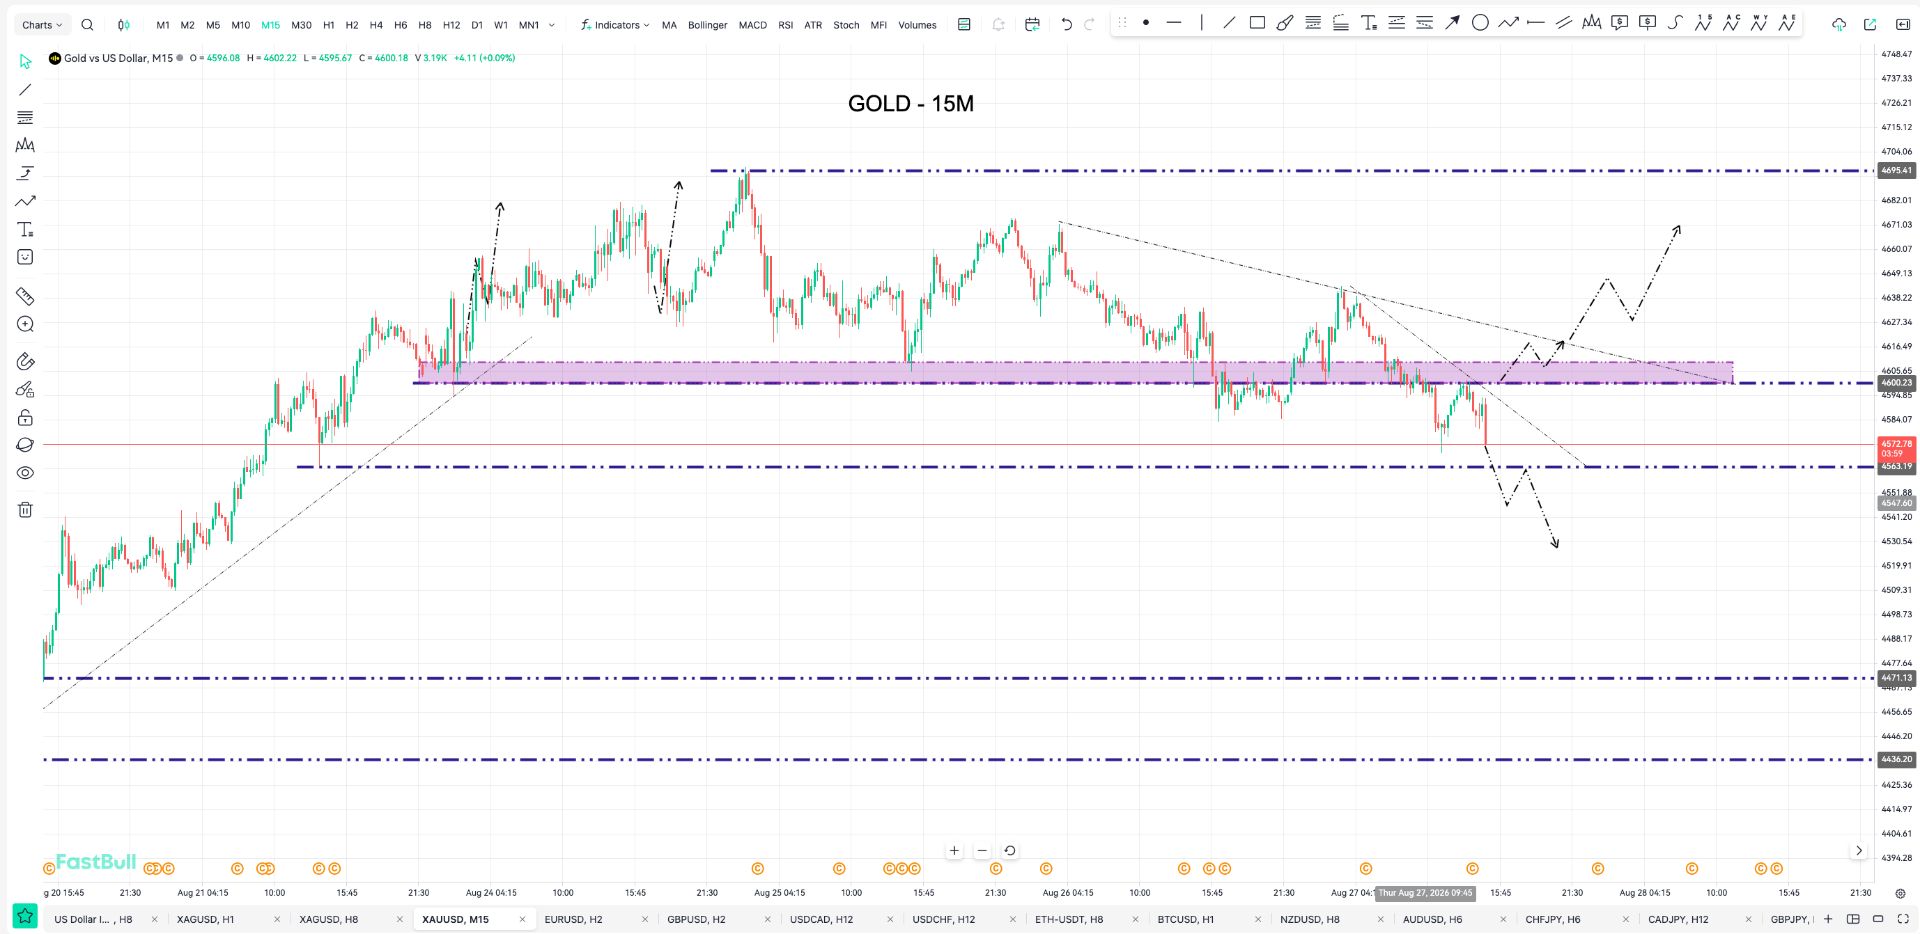The width and height of the screenshot is (1920, 934).
Task: Open the emoji sticker tool
Action: click(25, 257)
